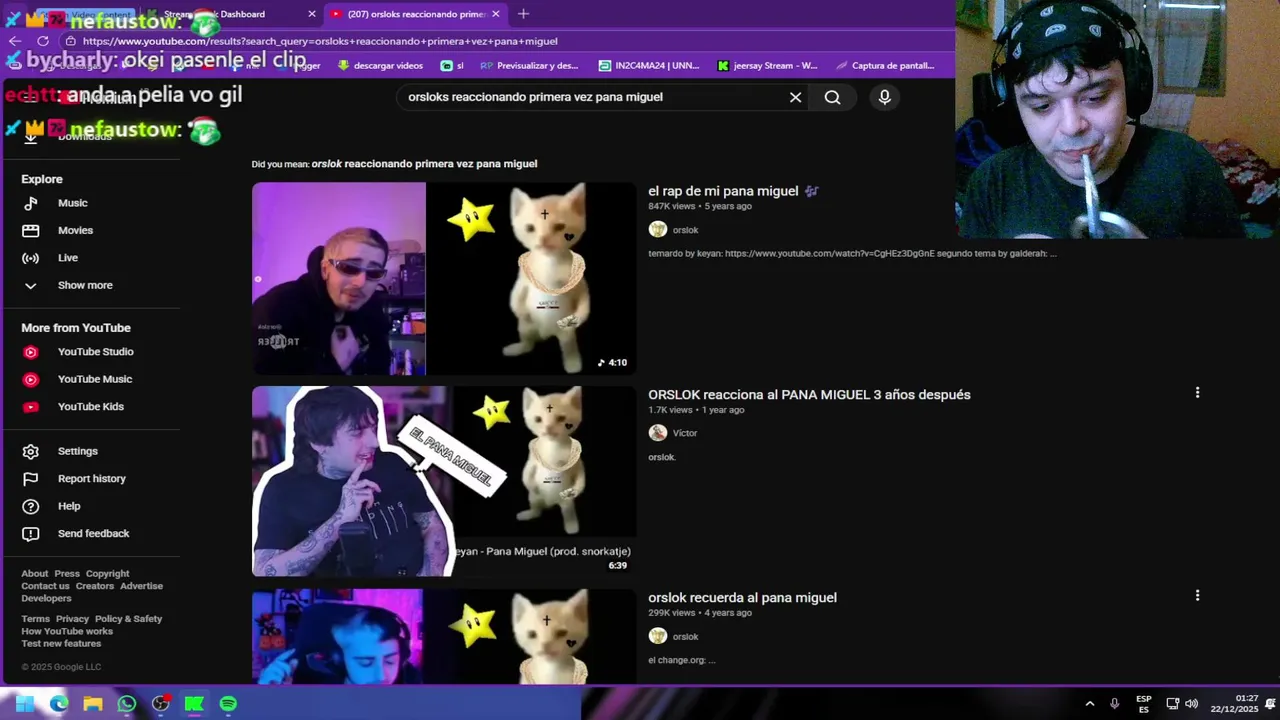Open Policy & Safety footer link
Screen dimensions: 1280x720
click(128, 619)
